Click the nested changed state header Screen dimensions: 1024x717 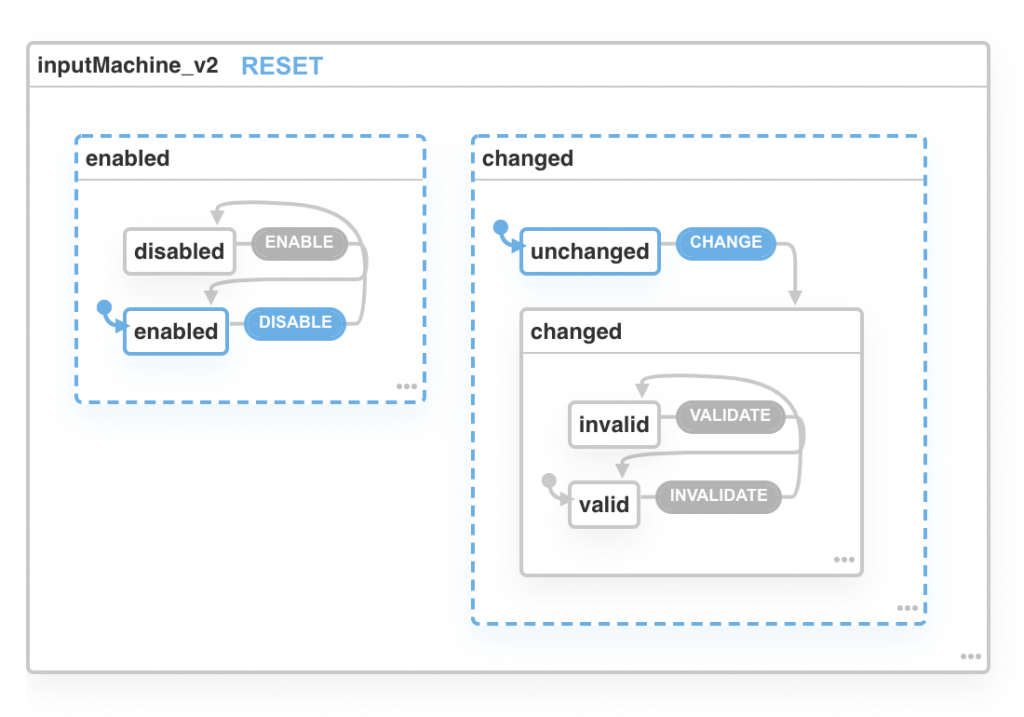coord(576,332)
